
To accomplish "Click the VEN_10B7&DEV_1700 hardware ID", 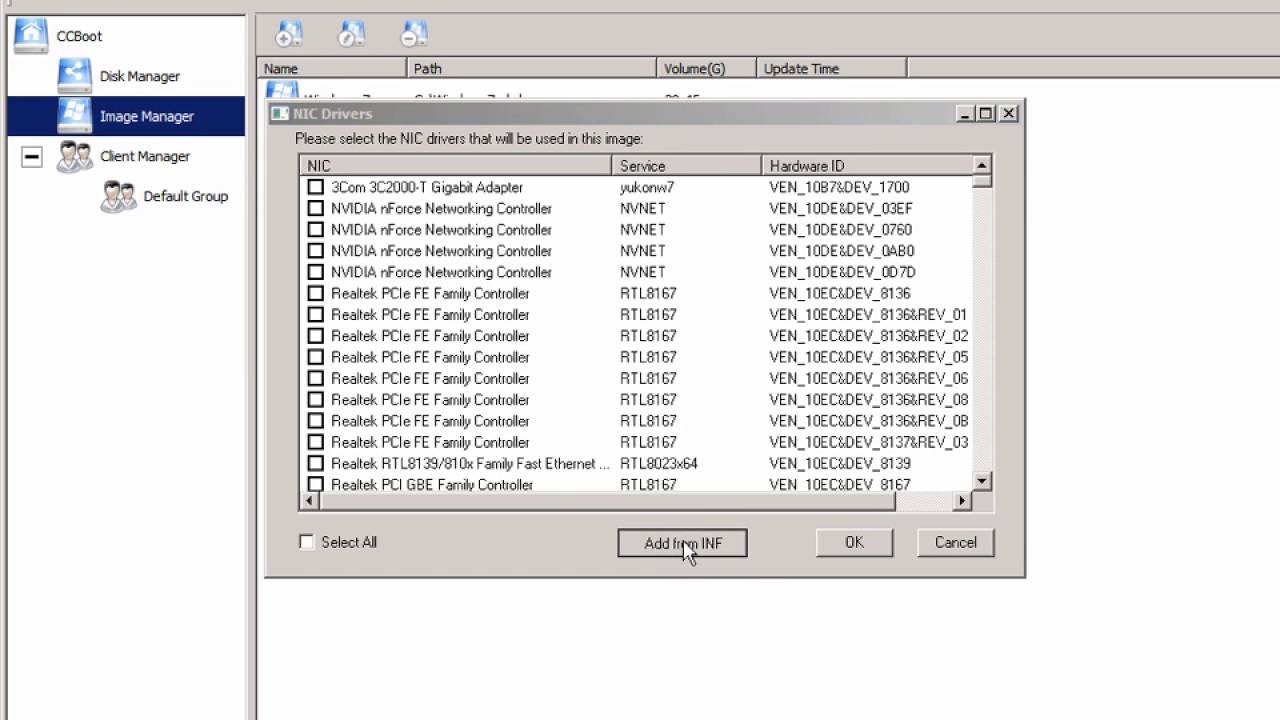I will (839, 187).
